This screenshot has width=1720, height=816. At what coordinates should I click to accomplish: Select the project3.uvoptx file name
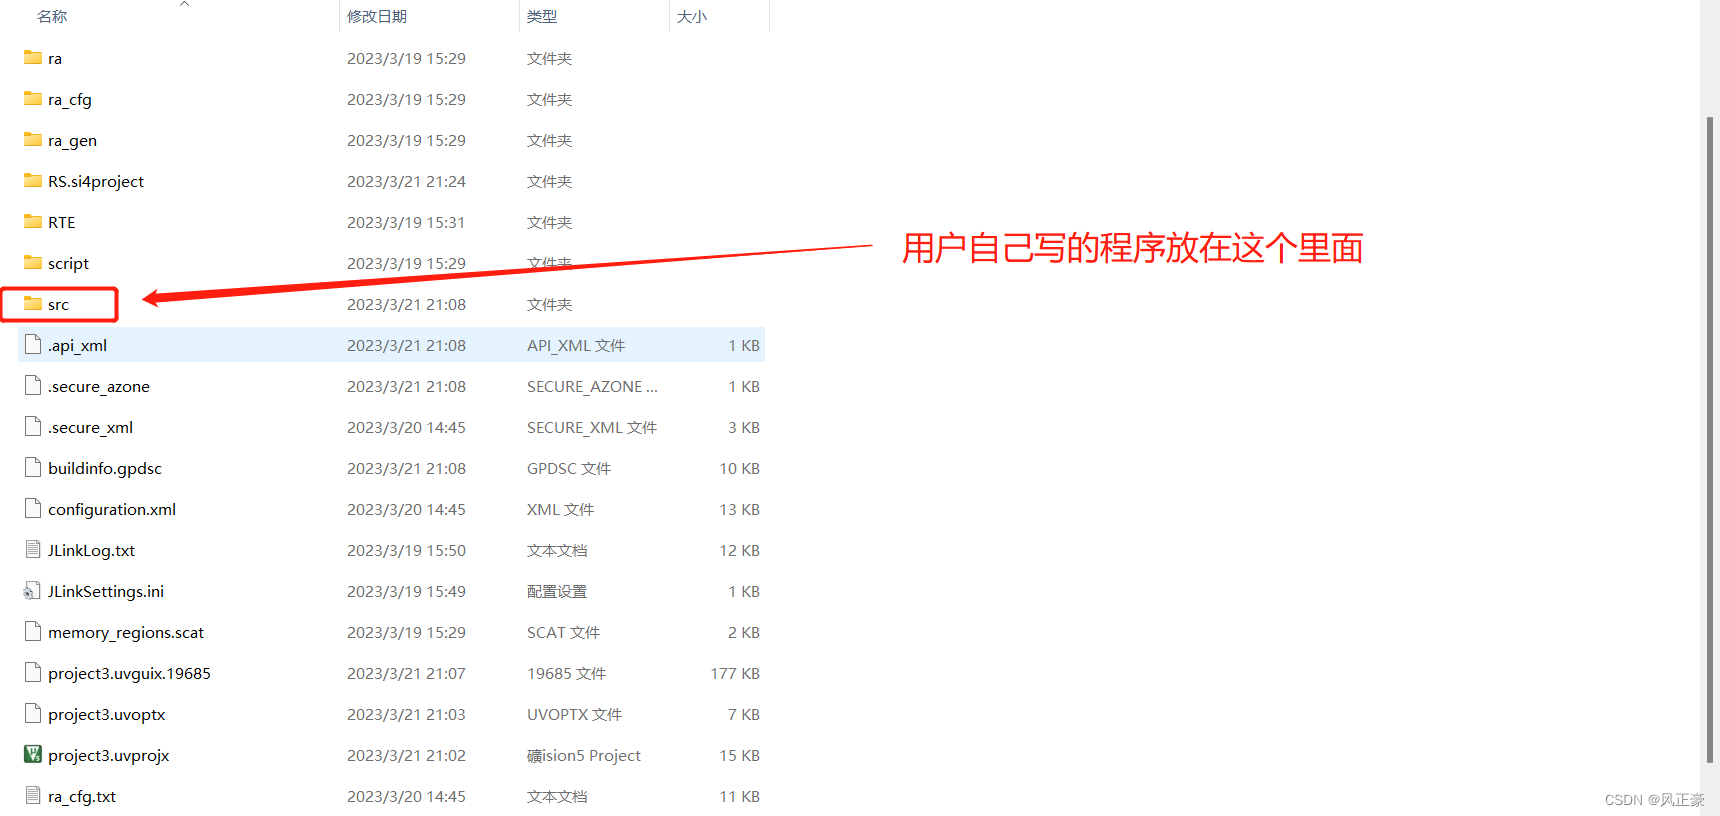point(107,715)
